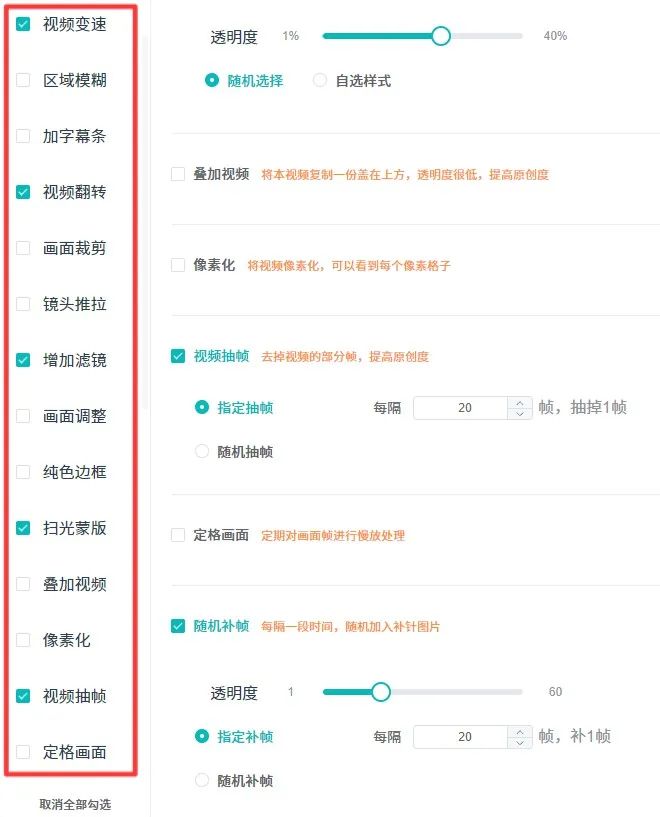The height and width of the screenshot is (817, 660).
Task: Enable 镜头推拉 in the sidebar
Action: tap(23, 304)
